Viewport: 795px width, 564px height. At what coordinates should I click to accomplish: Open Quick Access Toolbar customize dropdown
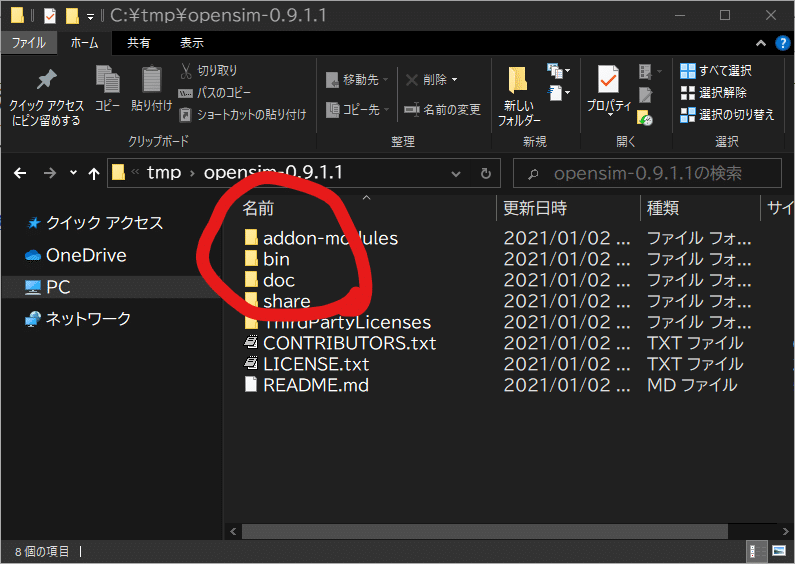tap(90, 17)
